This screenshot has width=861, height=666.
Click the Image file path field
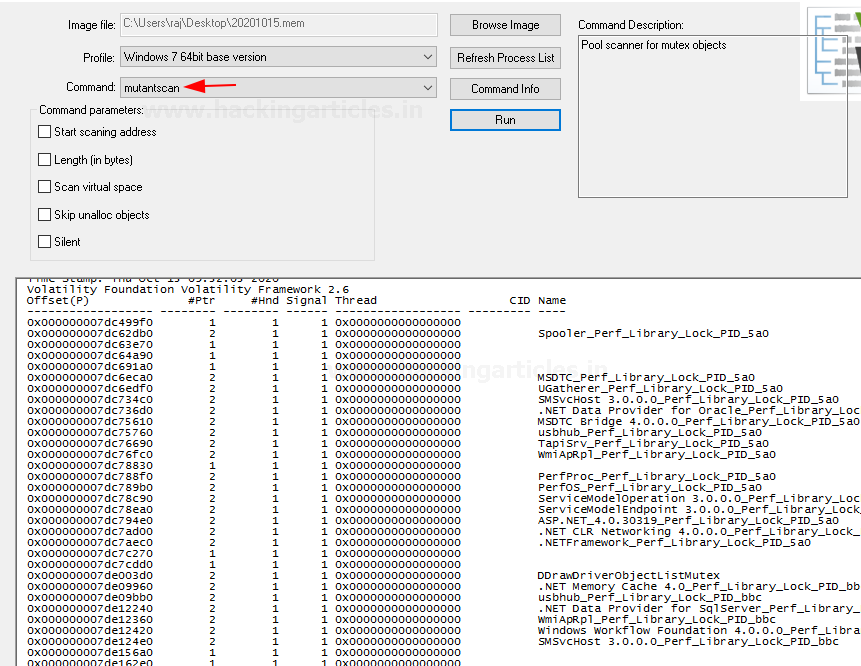[278, 25]
